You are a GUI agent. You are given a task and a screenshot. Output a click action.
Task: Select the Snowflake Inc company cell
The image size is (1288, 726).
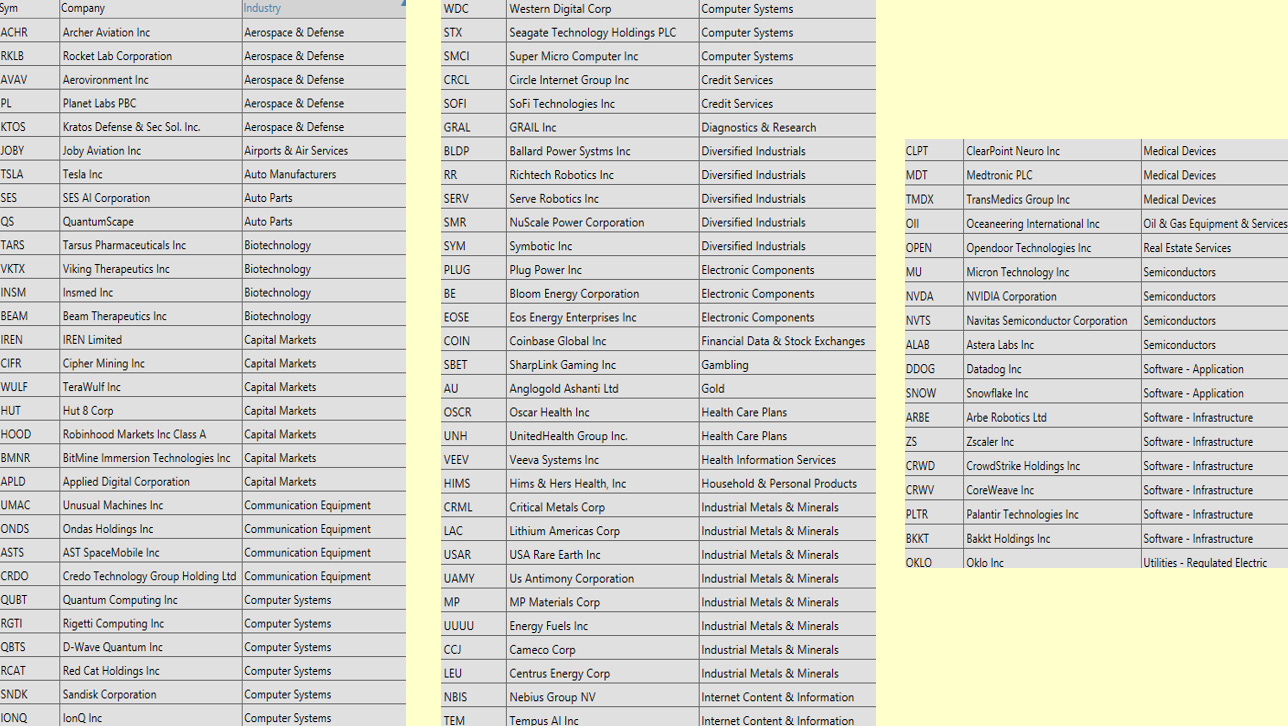[1052, 393]
